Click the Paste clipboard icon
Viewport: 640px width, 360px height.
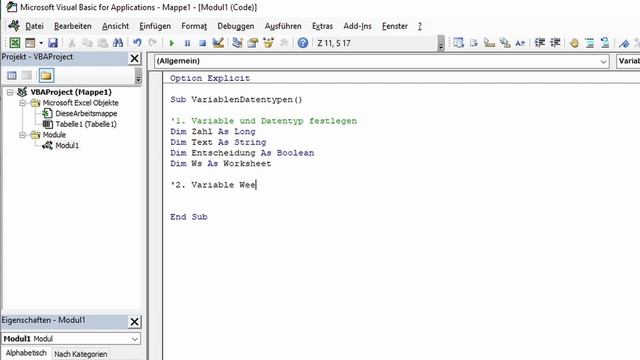coord(102,42)
